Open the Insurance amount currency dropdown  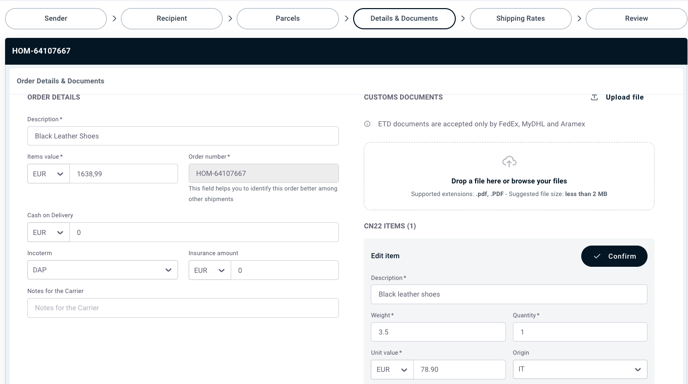[x=210, y=270]
